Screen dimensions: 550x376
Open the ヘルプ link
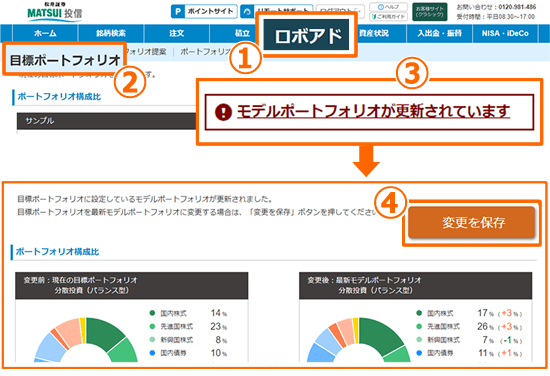[x=388, y=7]
